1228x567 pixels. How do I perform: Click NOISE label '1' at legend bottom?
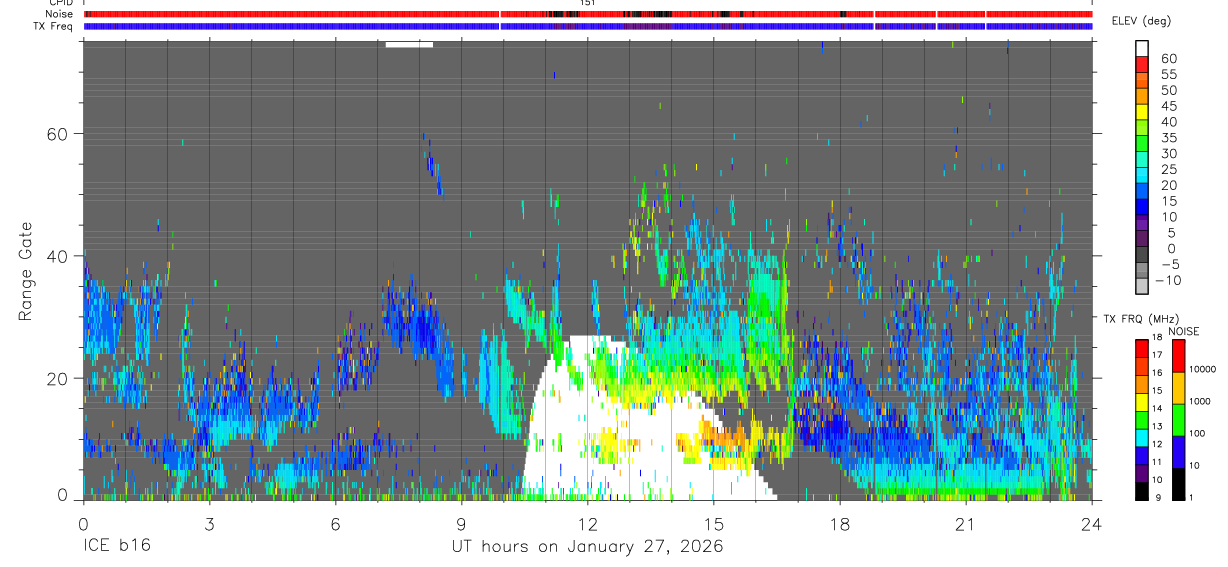point(1193,497)
